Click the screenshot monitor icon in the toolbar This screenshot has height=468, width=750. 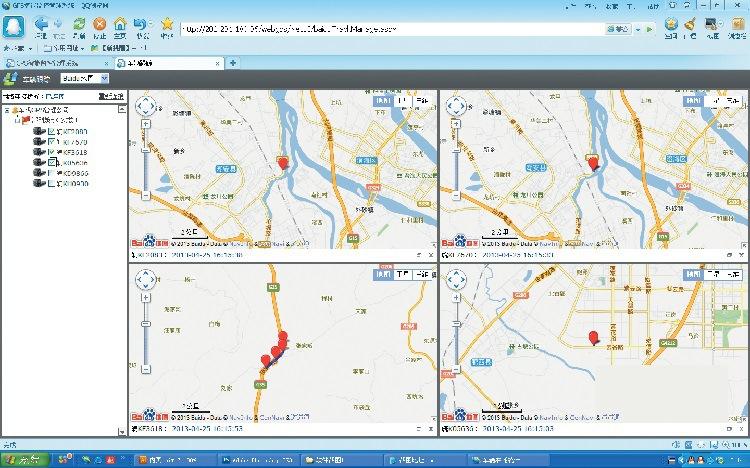pyautogui.click(x=711, y=24)
